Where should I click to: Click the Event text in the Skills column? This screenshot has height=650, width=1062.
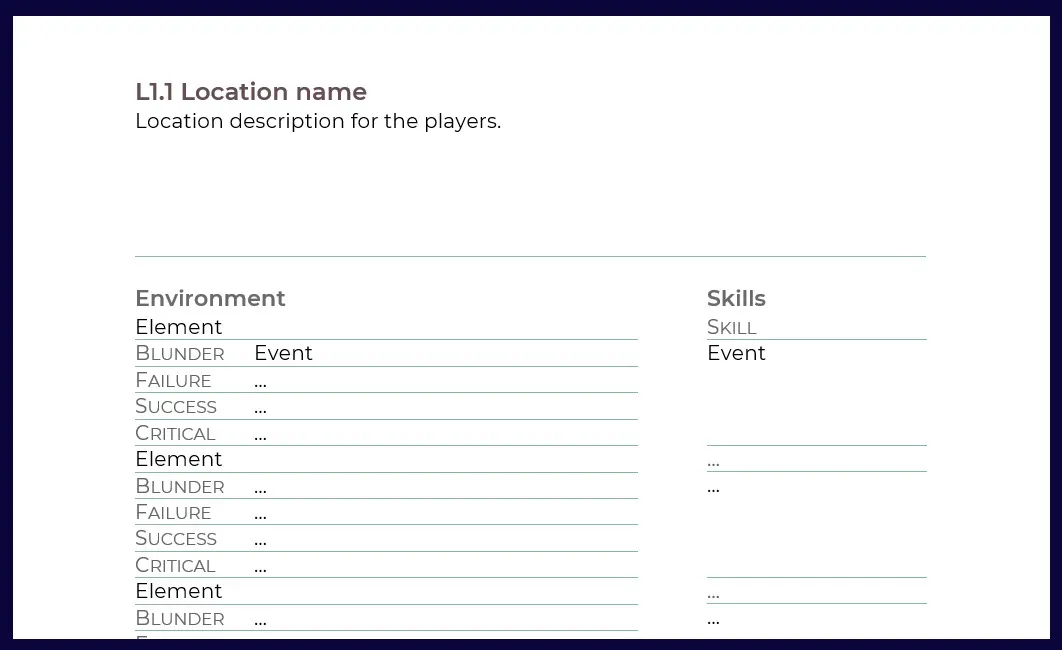click(x=736, y=353)
